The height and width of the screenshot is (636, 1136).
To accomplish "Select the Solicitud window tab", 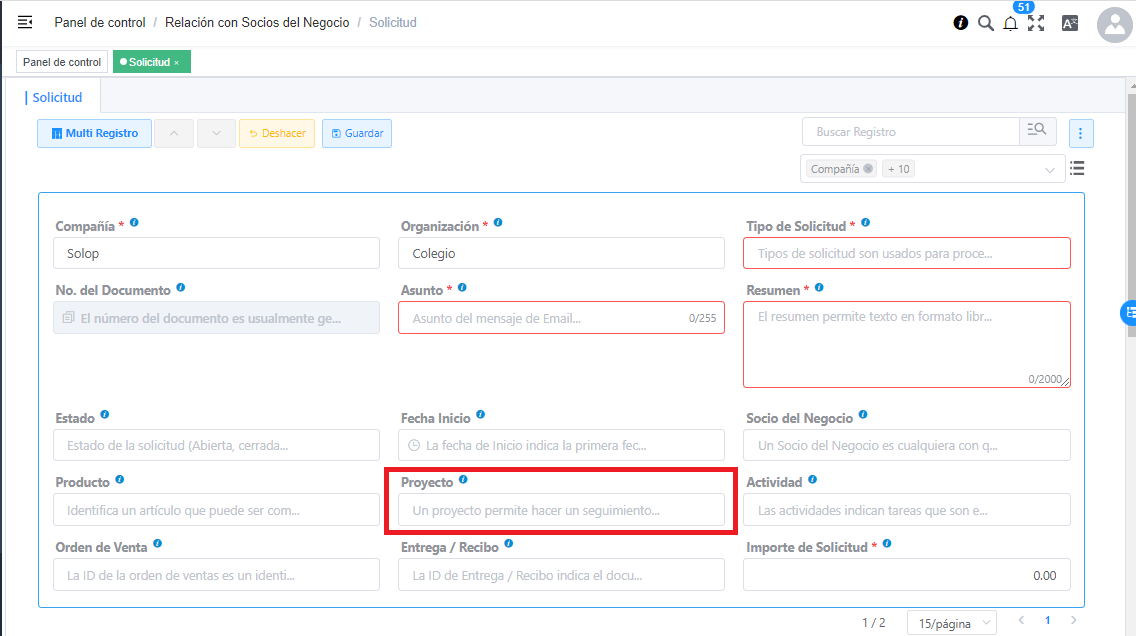I will coord(57,98).
